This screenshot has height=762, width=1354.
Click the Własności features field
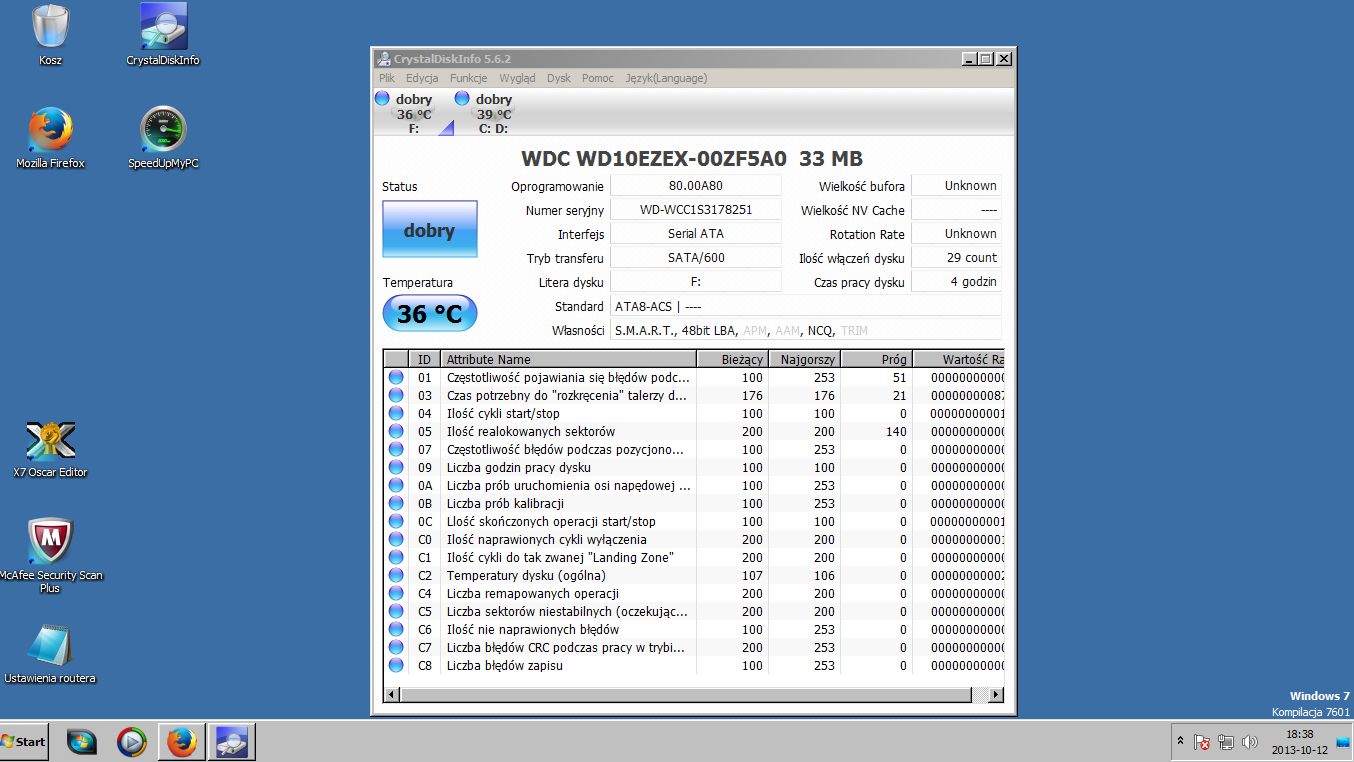coord(806,330)
